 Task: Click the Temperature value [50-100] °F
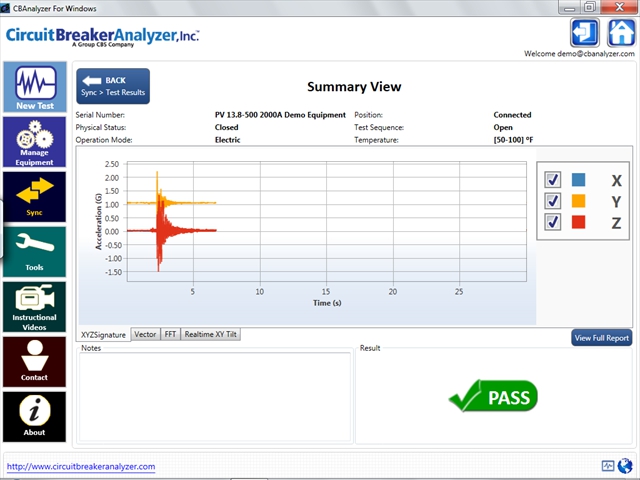(513, 140)
